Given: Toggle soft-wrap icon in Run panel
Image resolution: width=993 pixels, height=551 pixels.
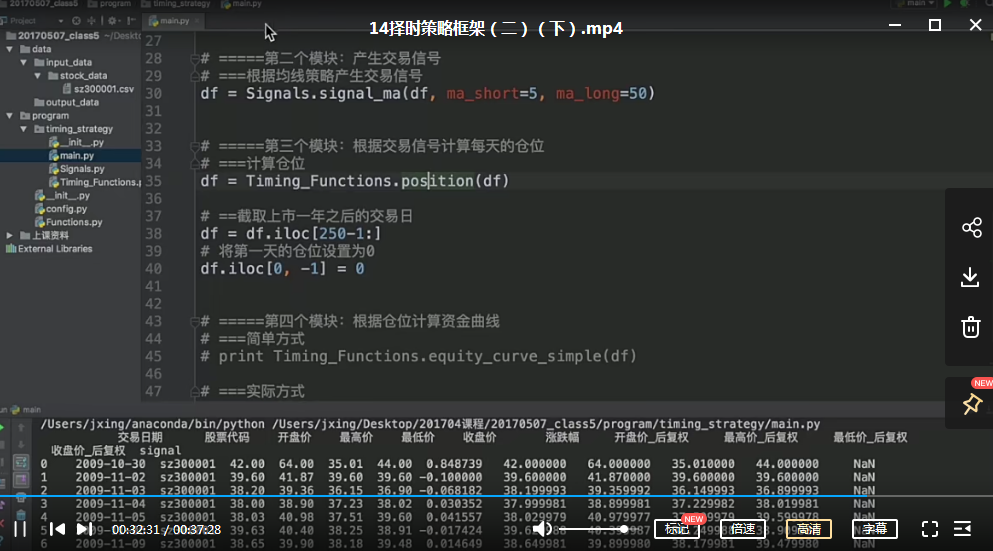Looking at the screenshot, I should coord(21,462).
